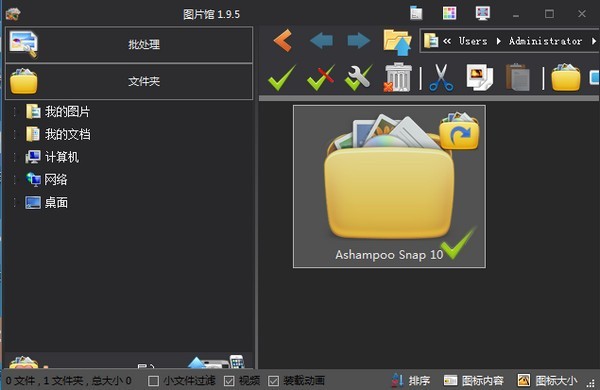The image size is (600, 390).
Task: Select 桌面 in the folder tree
Action: tap(56, 202)
